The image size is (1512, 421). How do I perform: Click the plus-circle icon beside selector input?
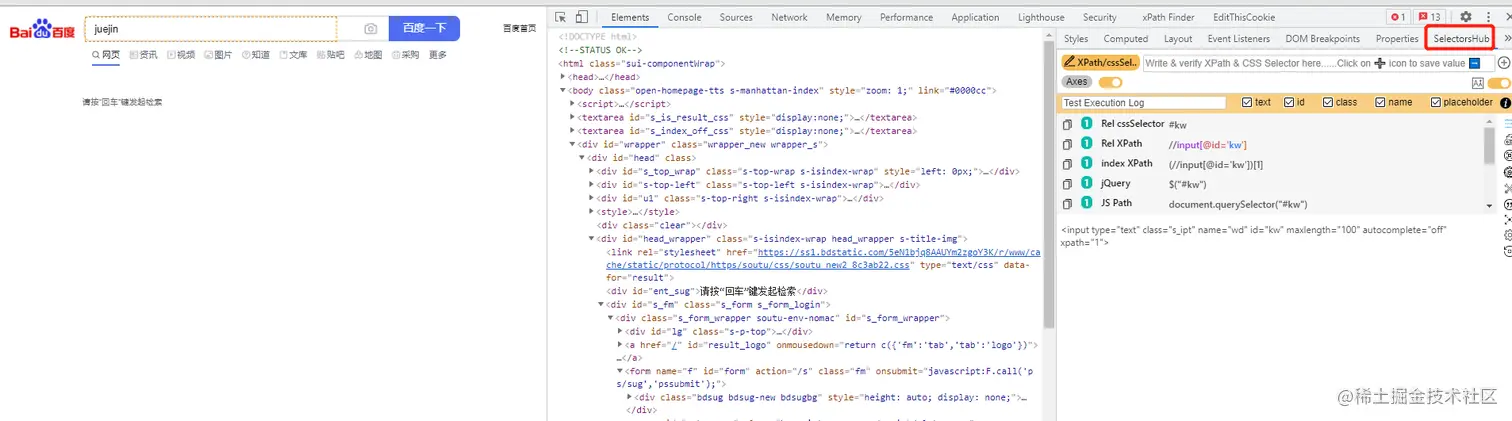pyautogui.click(x=1503, y=63)
